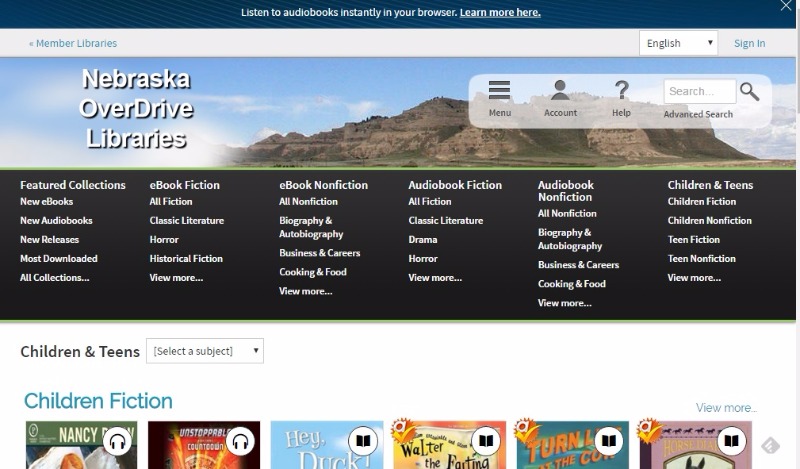The height and width of the screenshot is (469, 800).
Task: Select Teen Fiction category
Action: (x=693, y=239)
